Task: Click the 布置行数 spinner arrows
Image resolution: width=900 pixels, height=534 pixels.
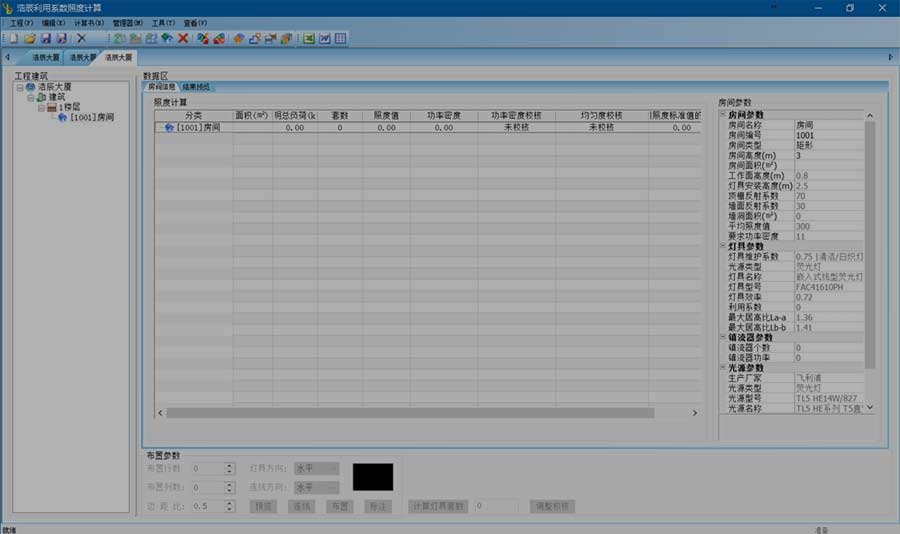Action: click(x=229, y=469)
